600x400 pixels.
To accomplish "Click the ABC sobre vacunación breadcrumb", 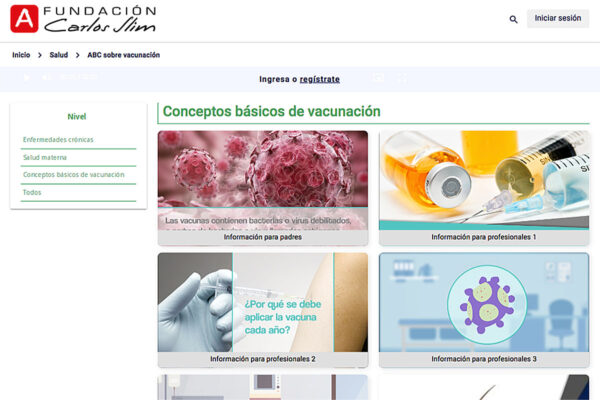I will (x=123, y=55).
